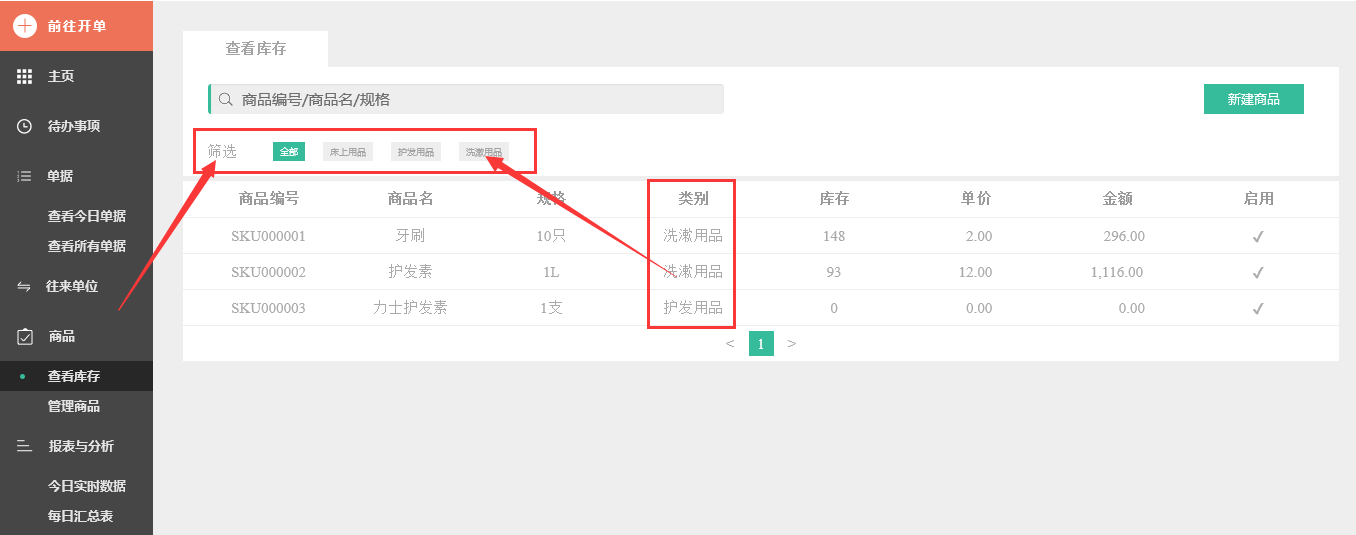Filter by 洗漱用品 category tag
Screen dimensions: 1356x535
pyautogui.click(x=484, y=152)
